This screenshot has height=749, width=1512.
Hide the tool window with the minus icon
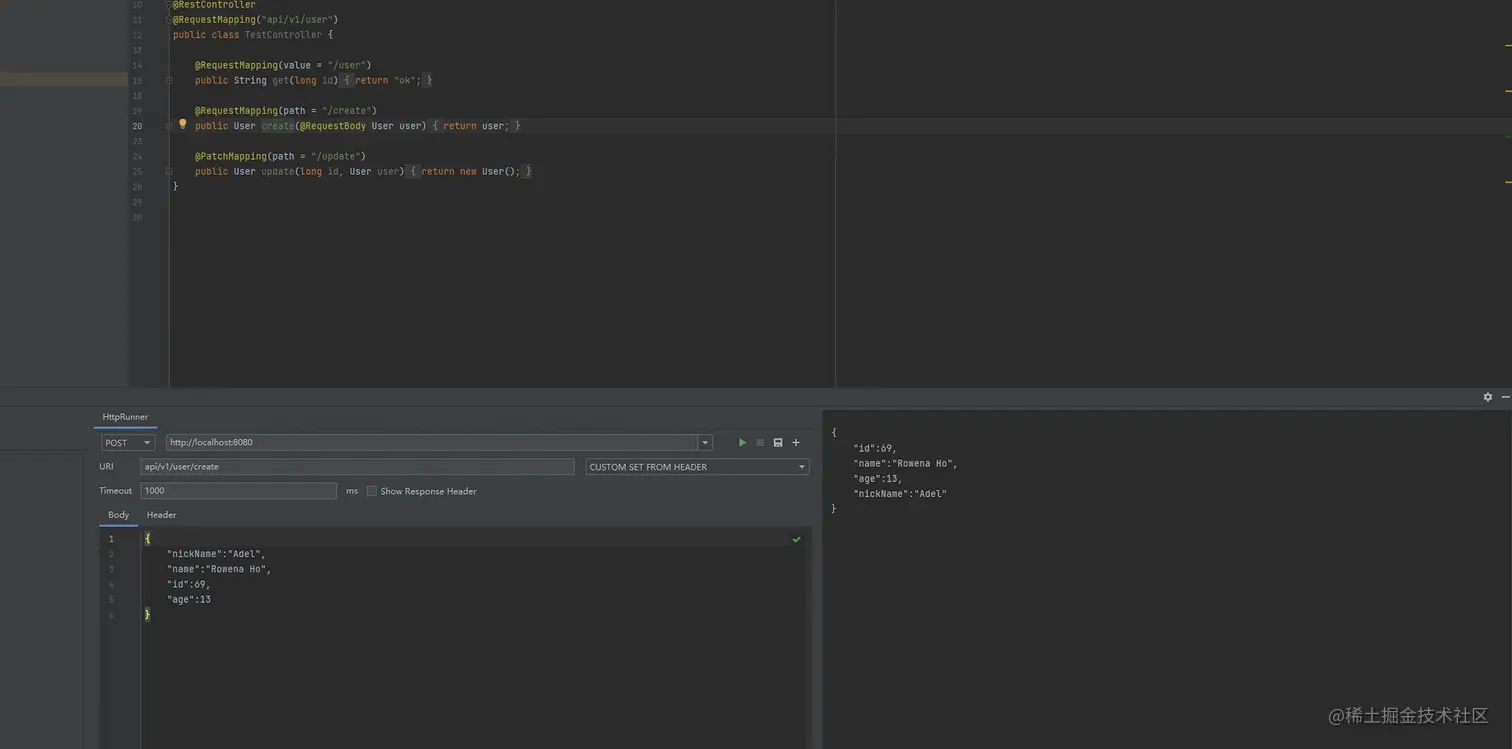coord(1506,397)
